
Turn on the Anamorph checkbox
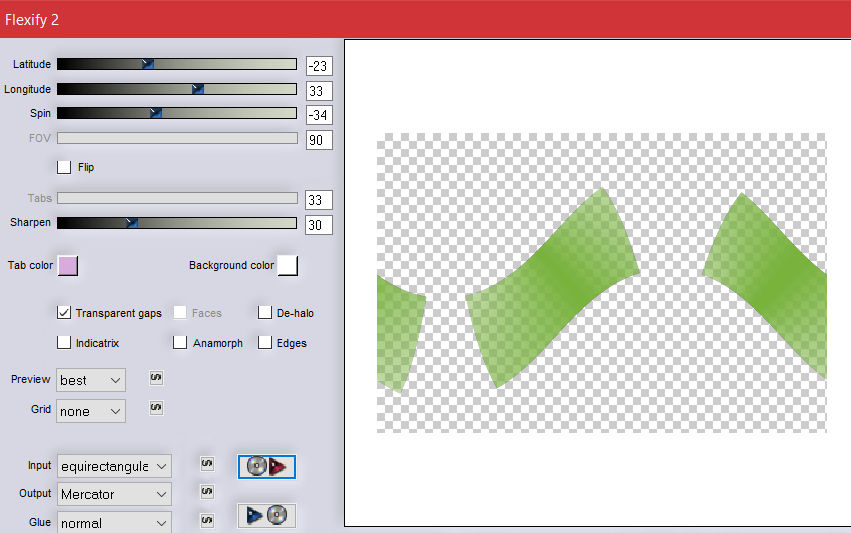click(x=180, y=342)
